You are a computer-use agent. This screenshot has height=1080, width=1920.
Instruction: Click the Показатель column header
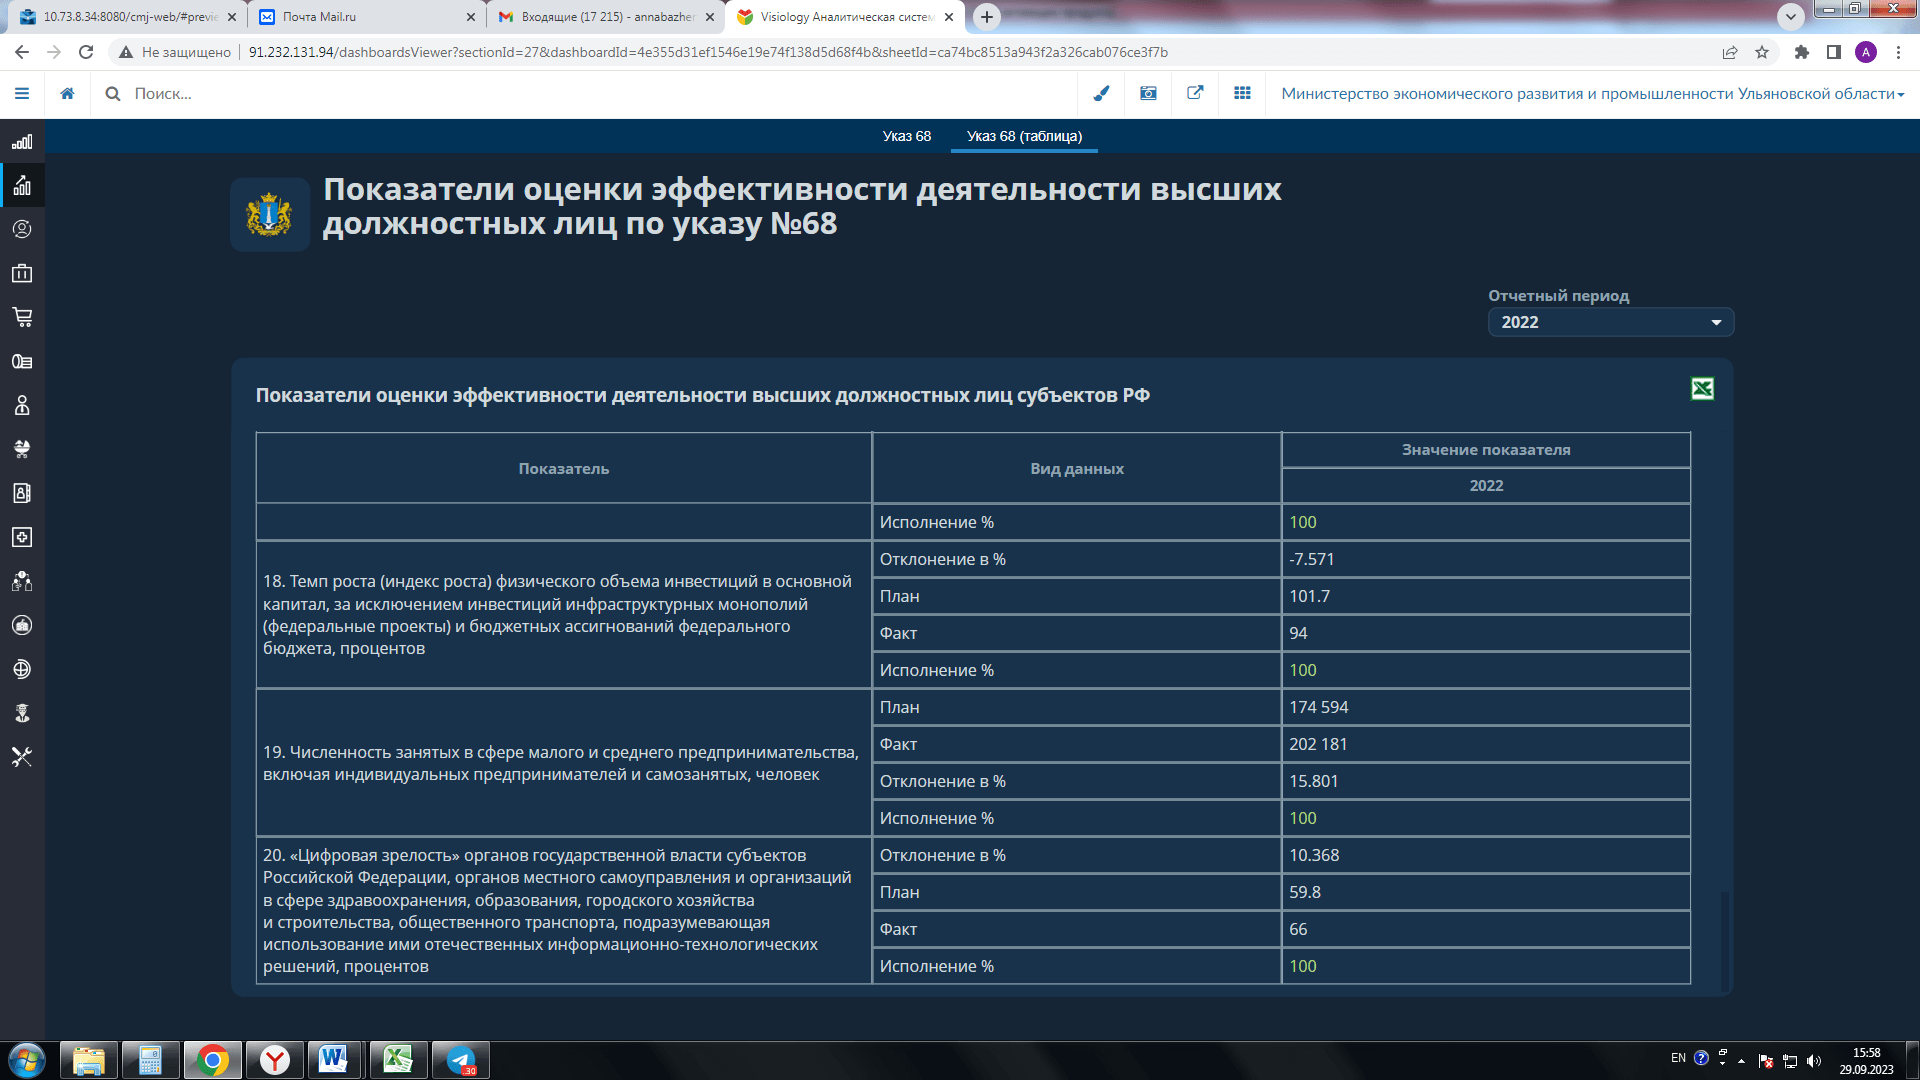pyautogui.click(x=563, y=468)
